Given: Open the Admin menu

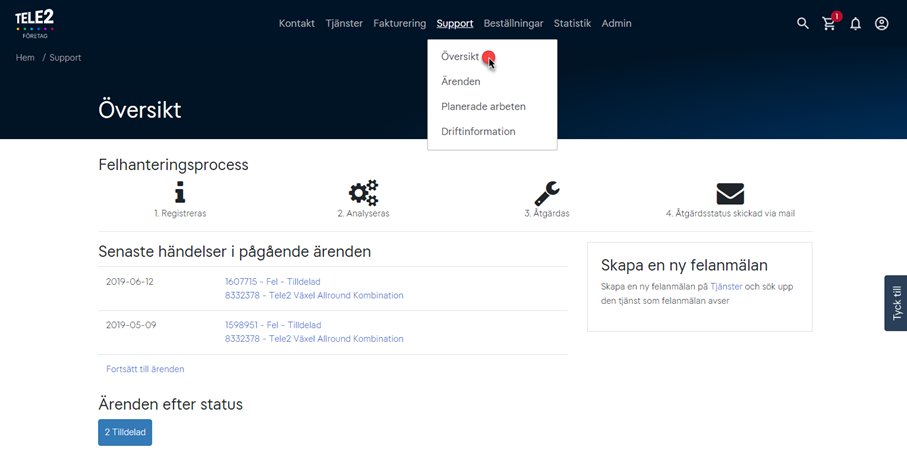Looking at the screenshot, I should pos(617,24).
